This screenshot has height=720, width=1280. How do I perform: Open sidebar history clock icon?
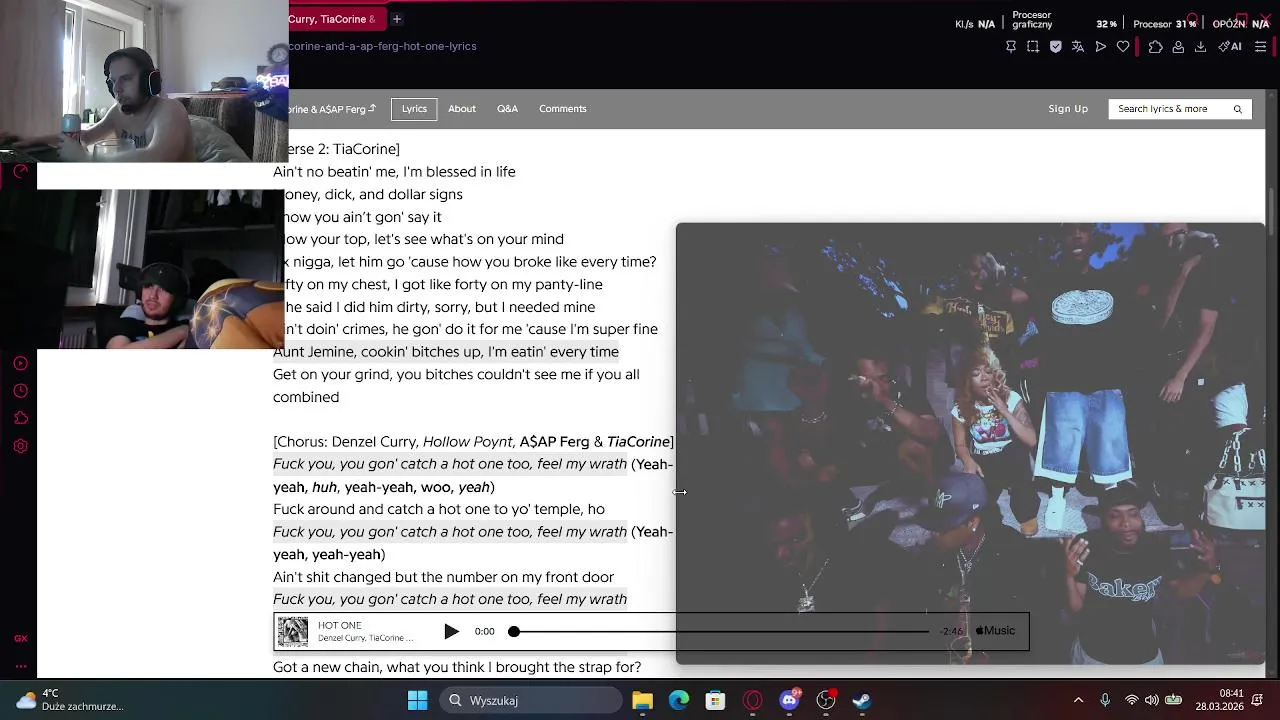(x=20, y=391)
